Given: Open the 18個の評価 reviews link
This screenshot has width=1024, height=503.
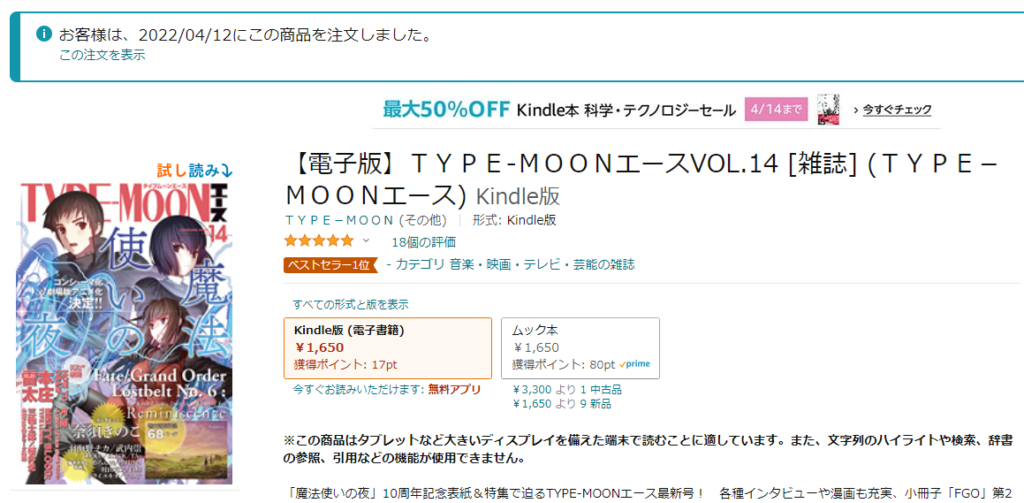Looking at the screenshot, I should pyautogui.click(x=424, y=242).
